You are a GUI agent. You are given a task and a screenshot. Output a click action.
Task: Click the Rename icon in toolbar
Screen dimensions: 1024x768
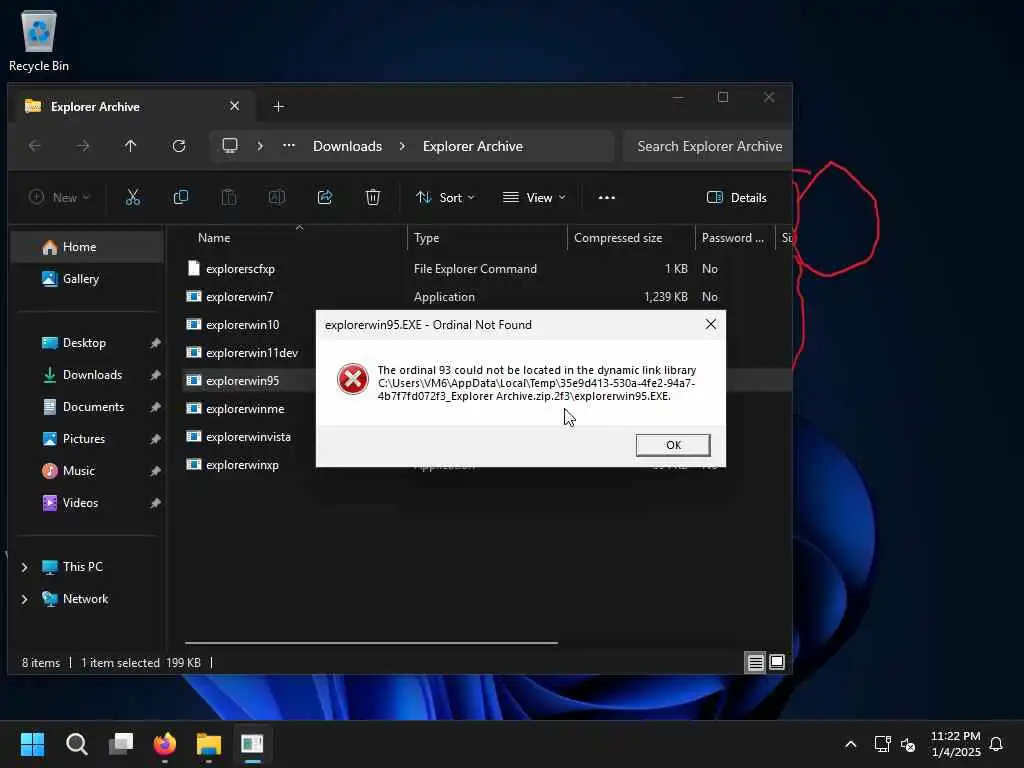click(x=277, y=197)
